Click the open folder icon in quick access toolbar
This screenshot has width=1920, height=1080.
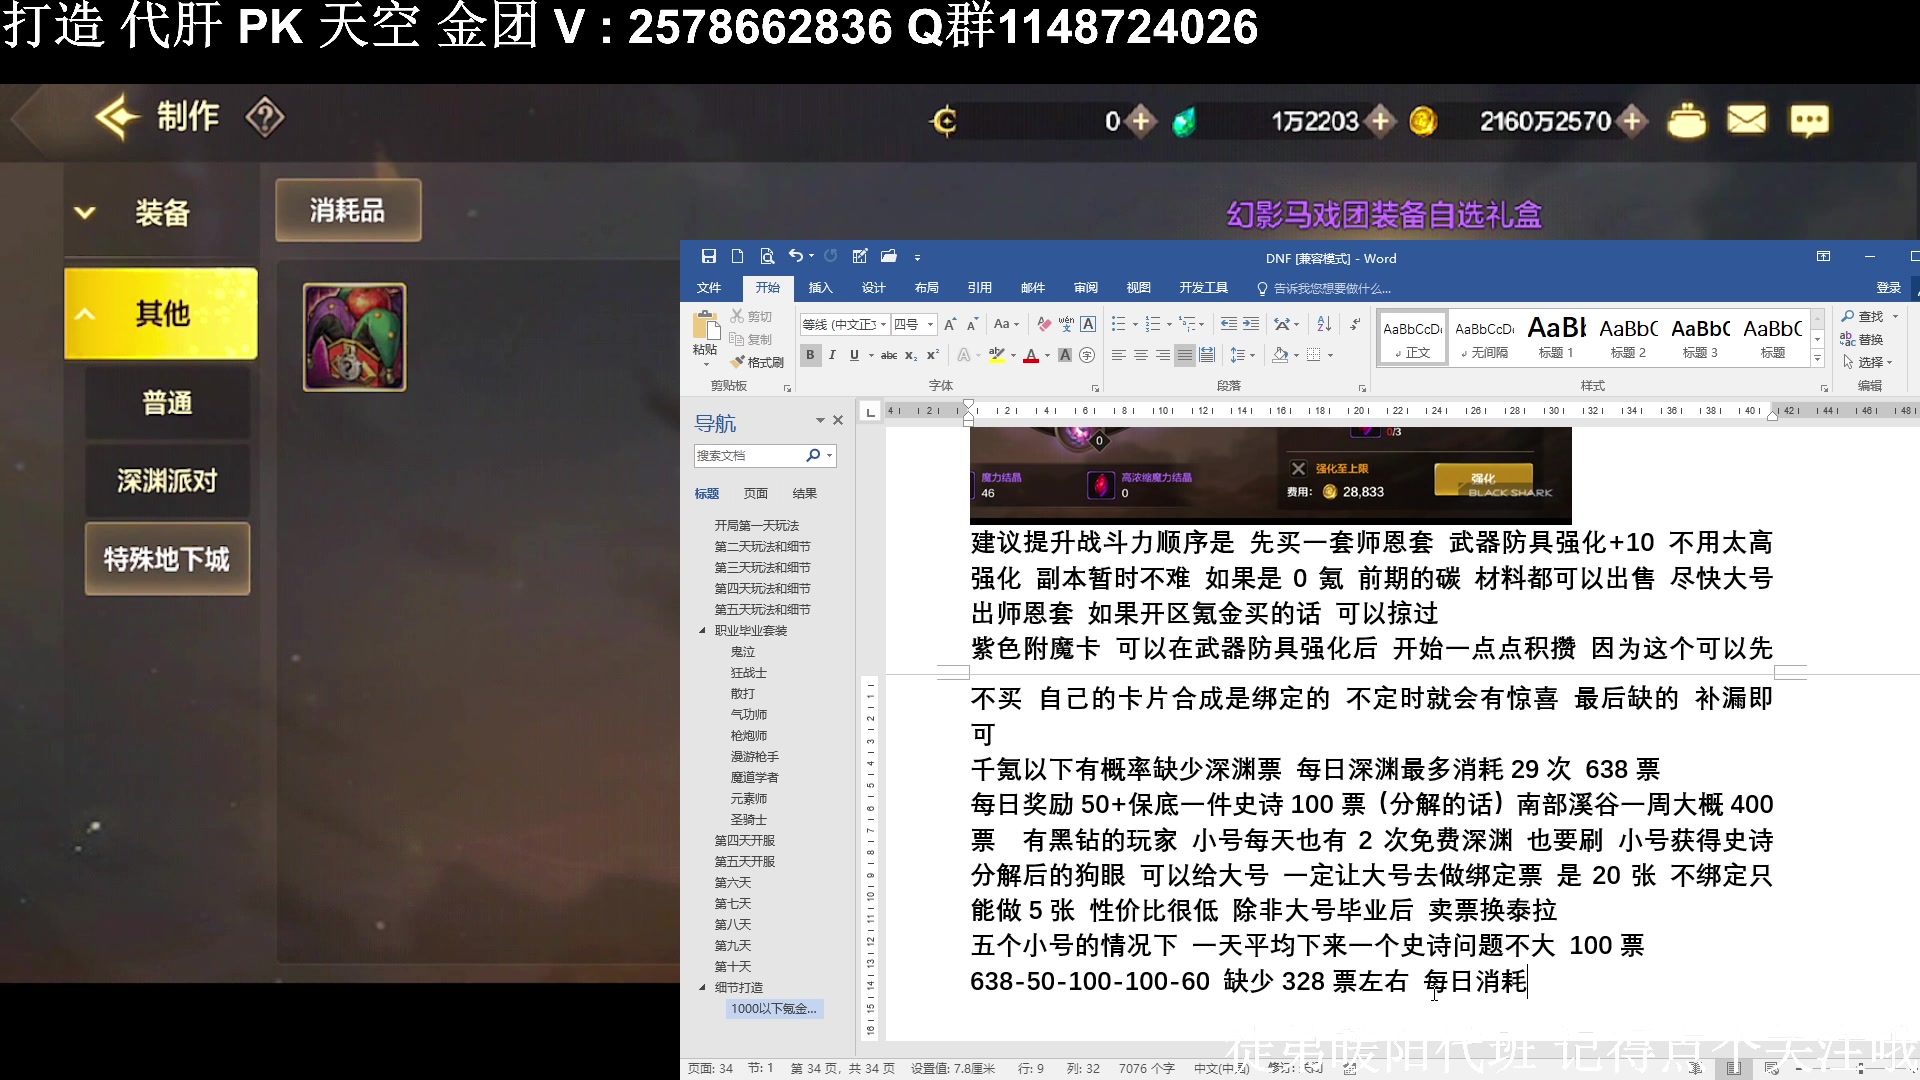[x=889, y=257]
